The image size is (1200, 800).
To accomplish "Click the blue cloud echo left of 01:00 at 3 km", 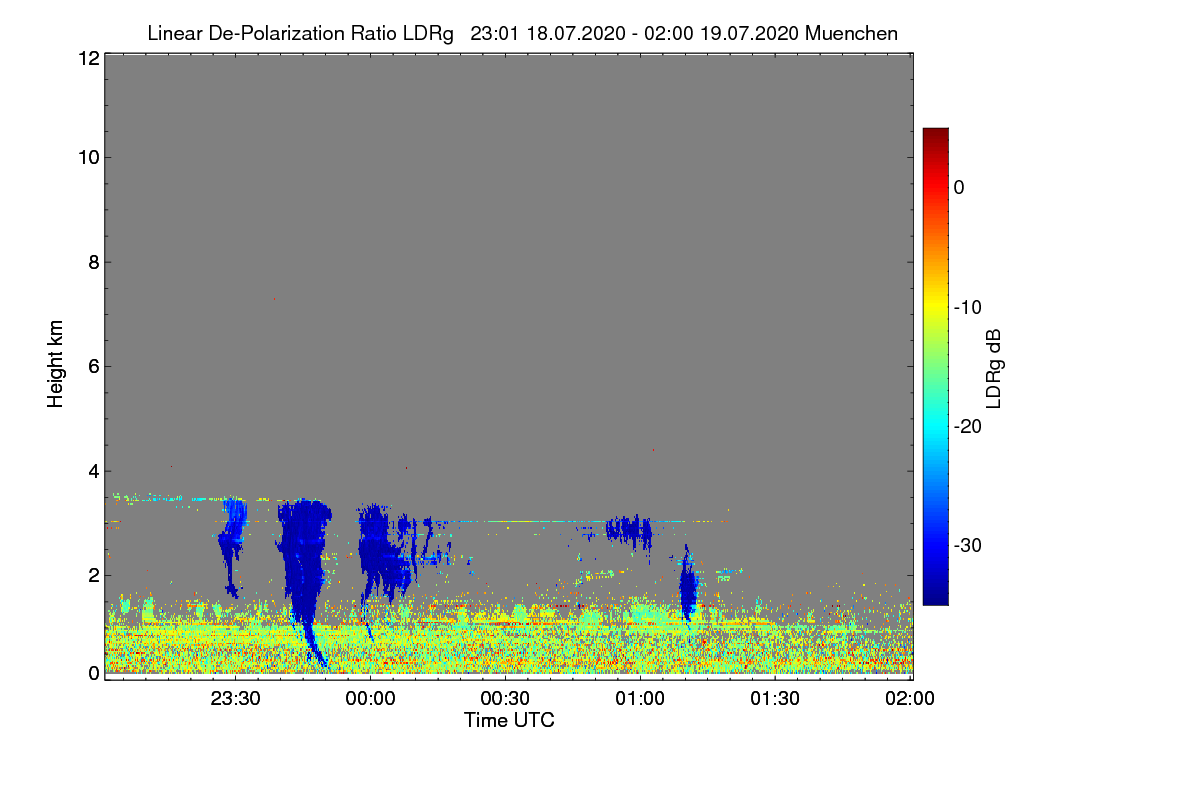I will click(x=628, y=529).
